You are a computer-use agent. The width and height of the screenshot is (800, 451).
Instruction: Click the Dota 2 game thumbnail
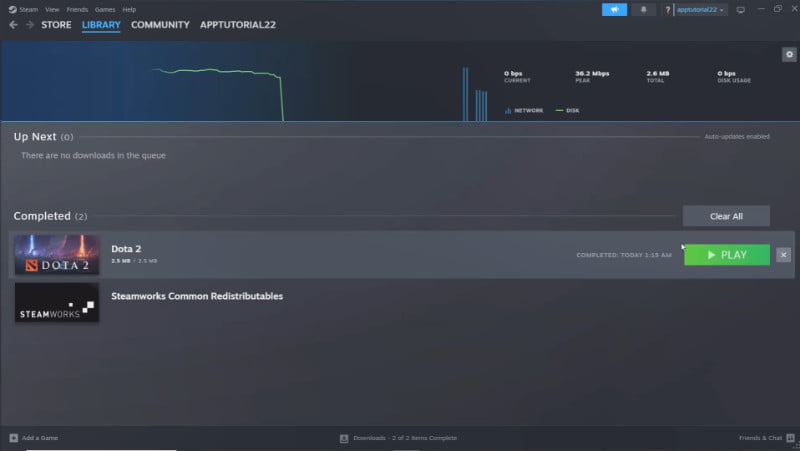coord(57,254)
